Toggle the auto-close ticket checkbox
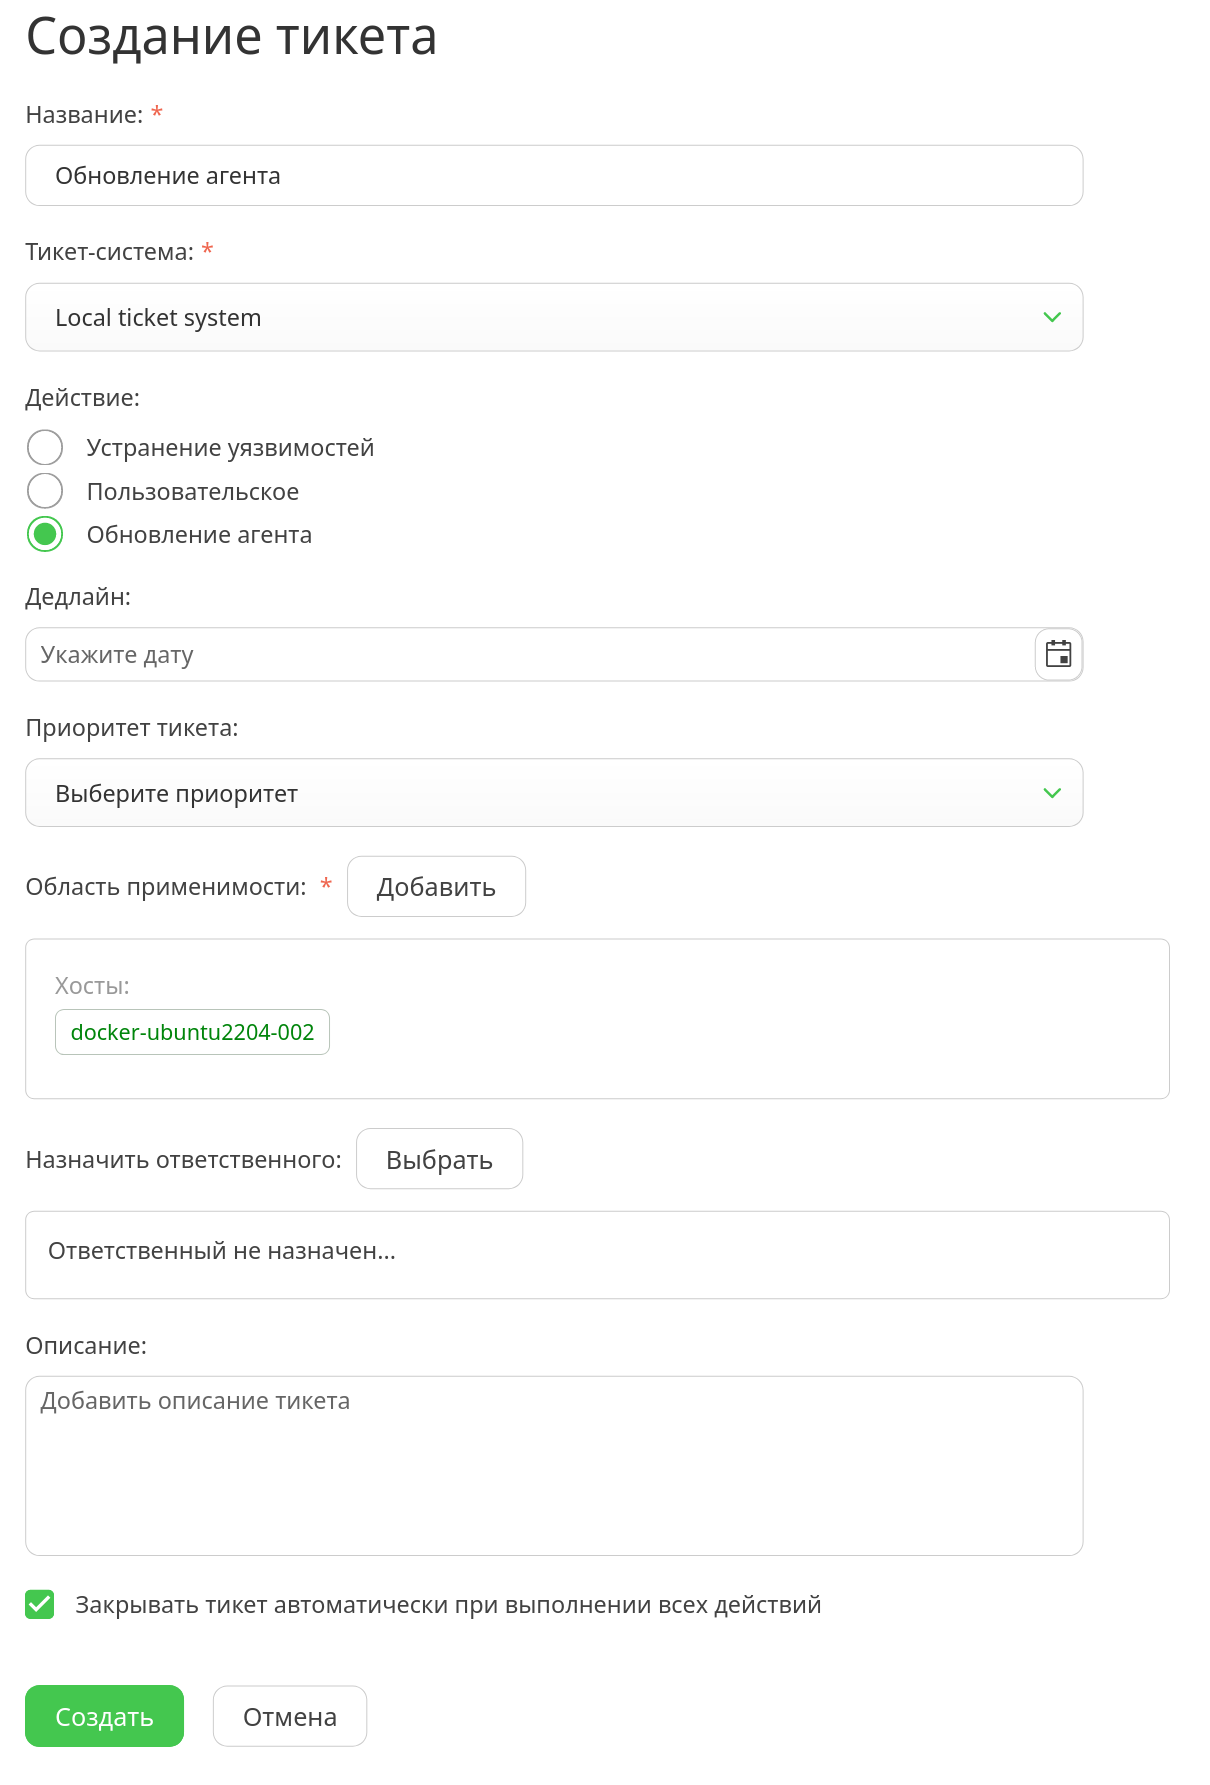The width and height of the screenshot is (1210, 1785). 40,1605
